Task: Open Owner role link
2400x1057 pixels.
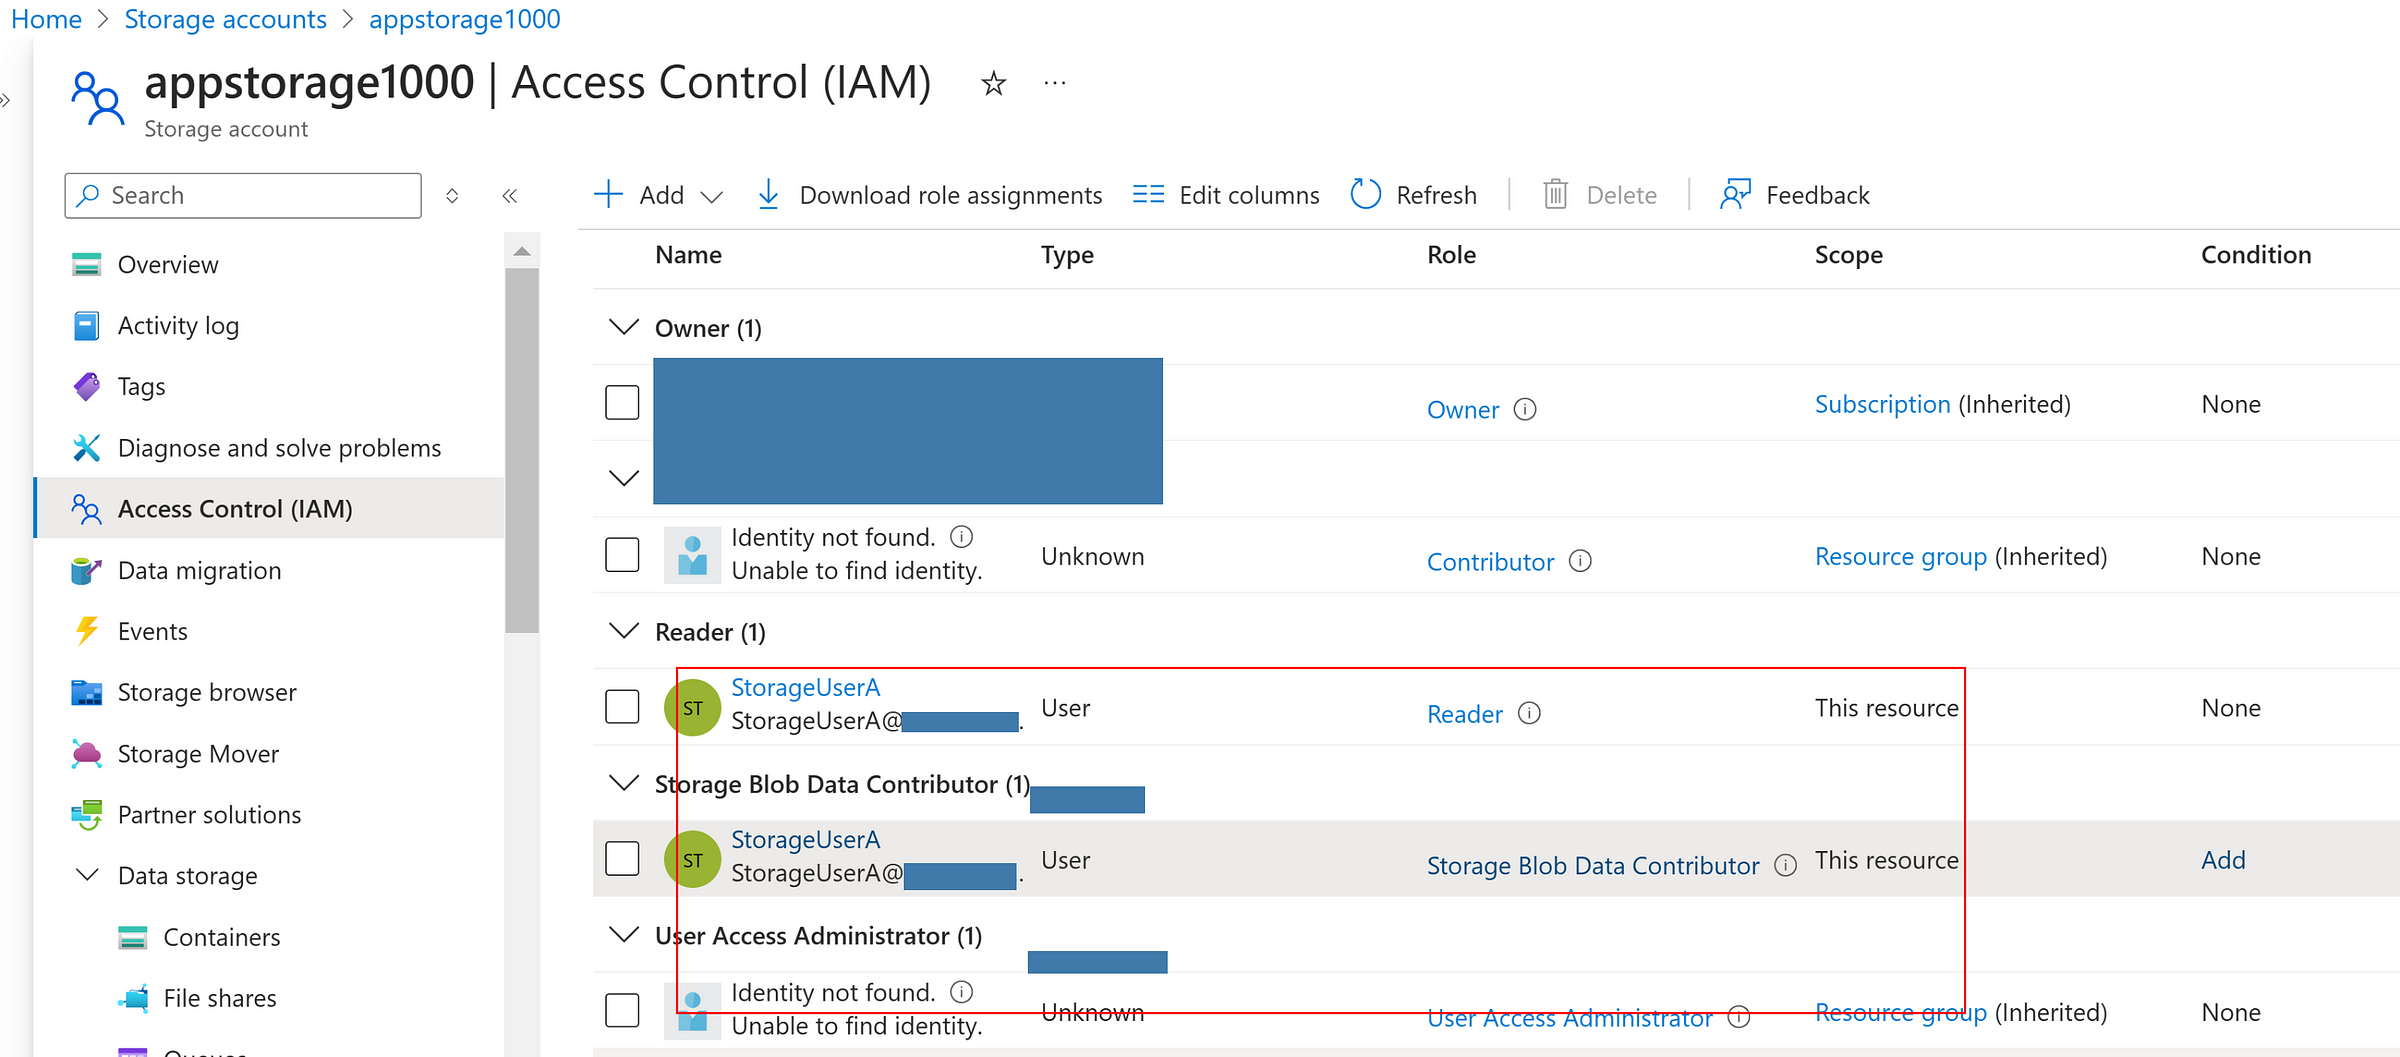Action: point(1462,410)
